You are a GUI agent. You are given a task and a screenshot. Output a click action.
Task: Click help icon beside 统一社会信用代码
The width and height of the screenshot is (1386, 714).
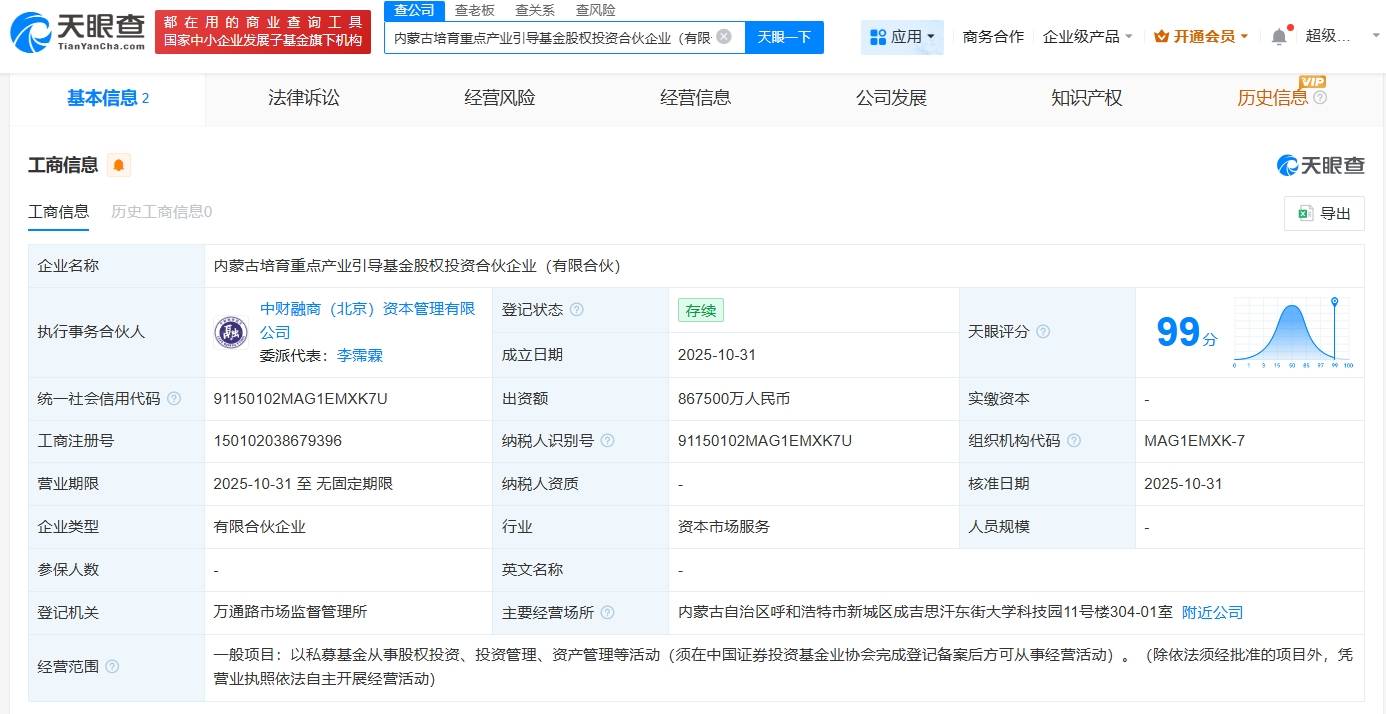(x=174, y=399)
